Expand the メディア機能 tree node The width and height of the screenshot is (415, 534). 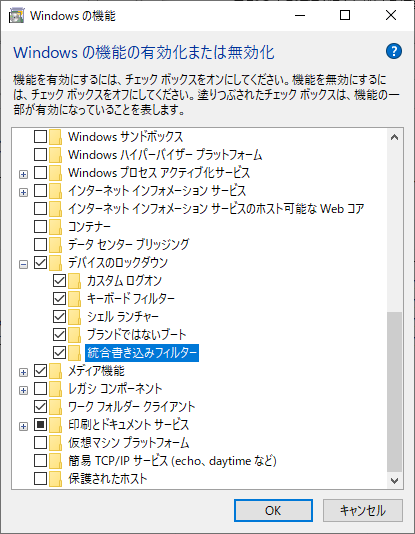[x=23, y=372]
